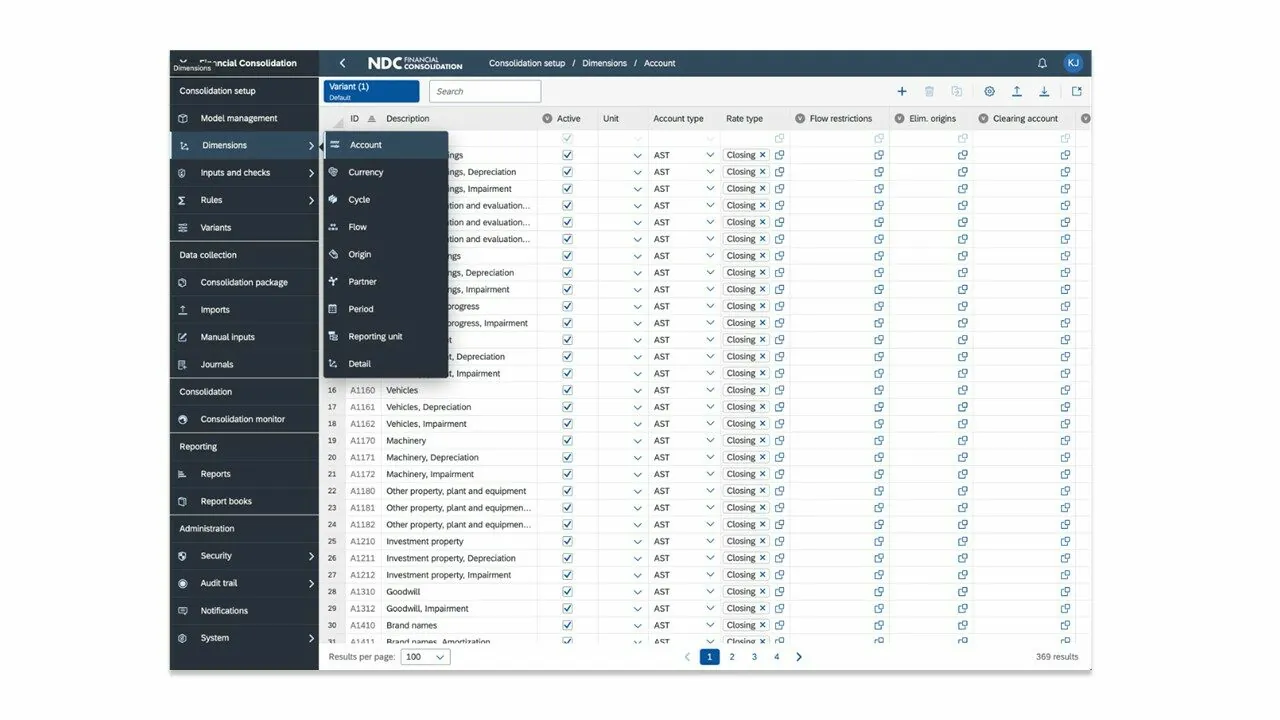Click the Search input field
The height and width of the screenshot is (720, 1280).
(x=485, y=91)
